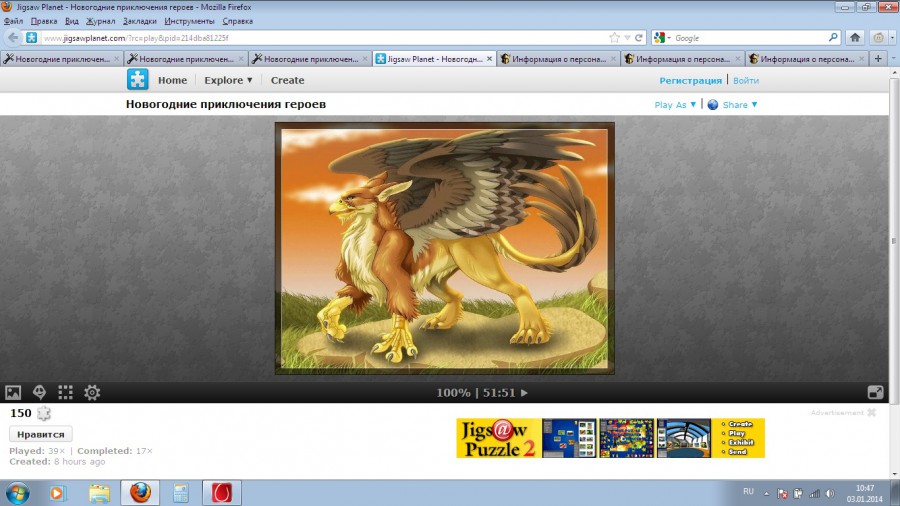The height and width of the screenshot is (506, 900).
Task: Open the Справка menu
Action: 238,21
